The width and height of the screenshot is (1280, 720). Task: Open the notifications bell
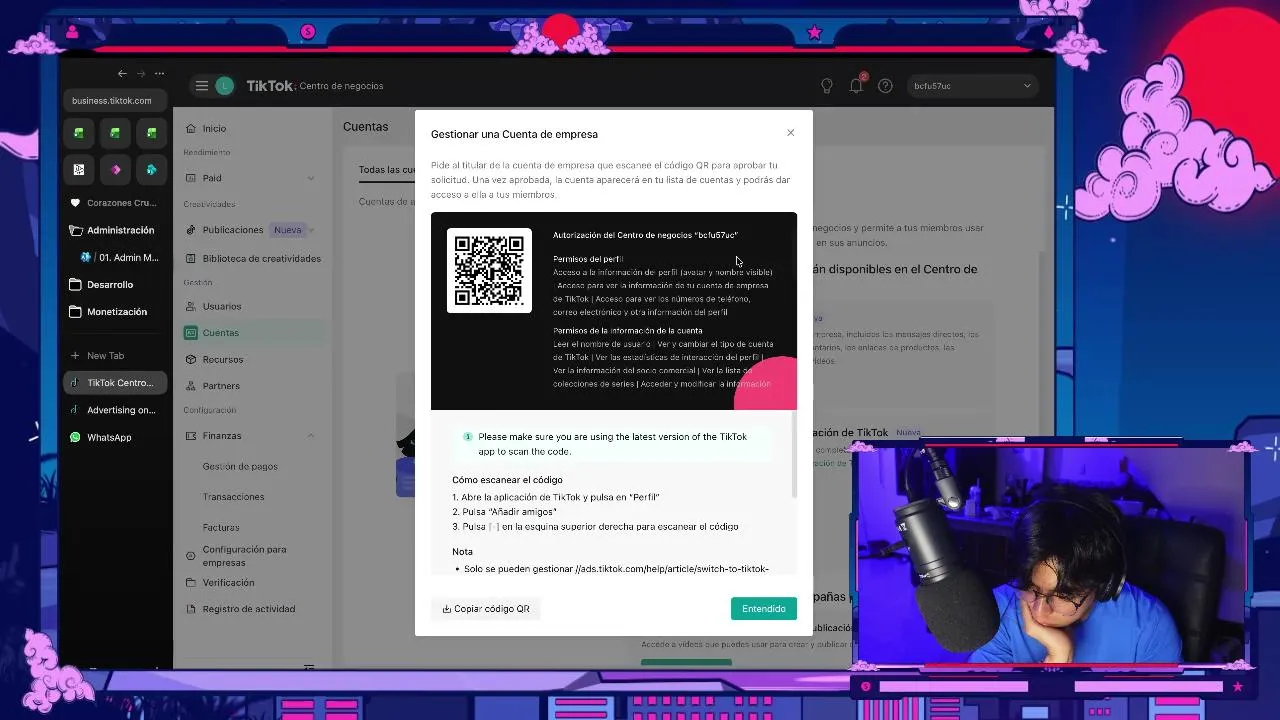(x=856, y=86)
